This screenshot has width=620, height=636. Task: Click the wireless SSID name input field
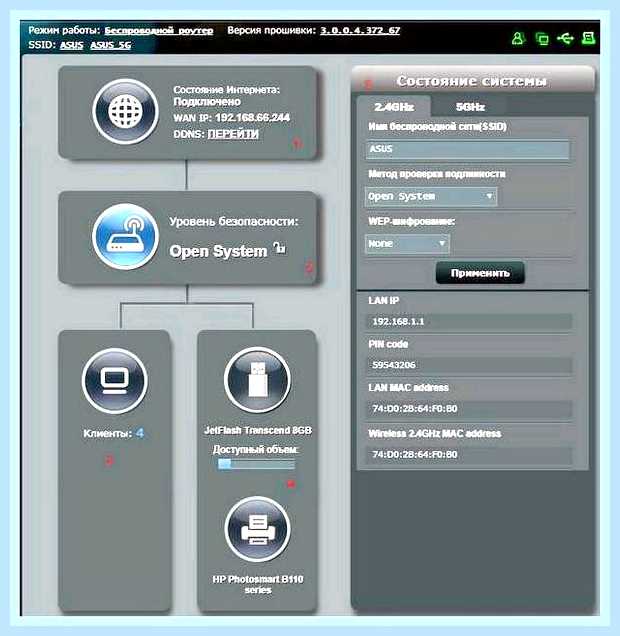tap(468, 149)
